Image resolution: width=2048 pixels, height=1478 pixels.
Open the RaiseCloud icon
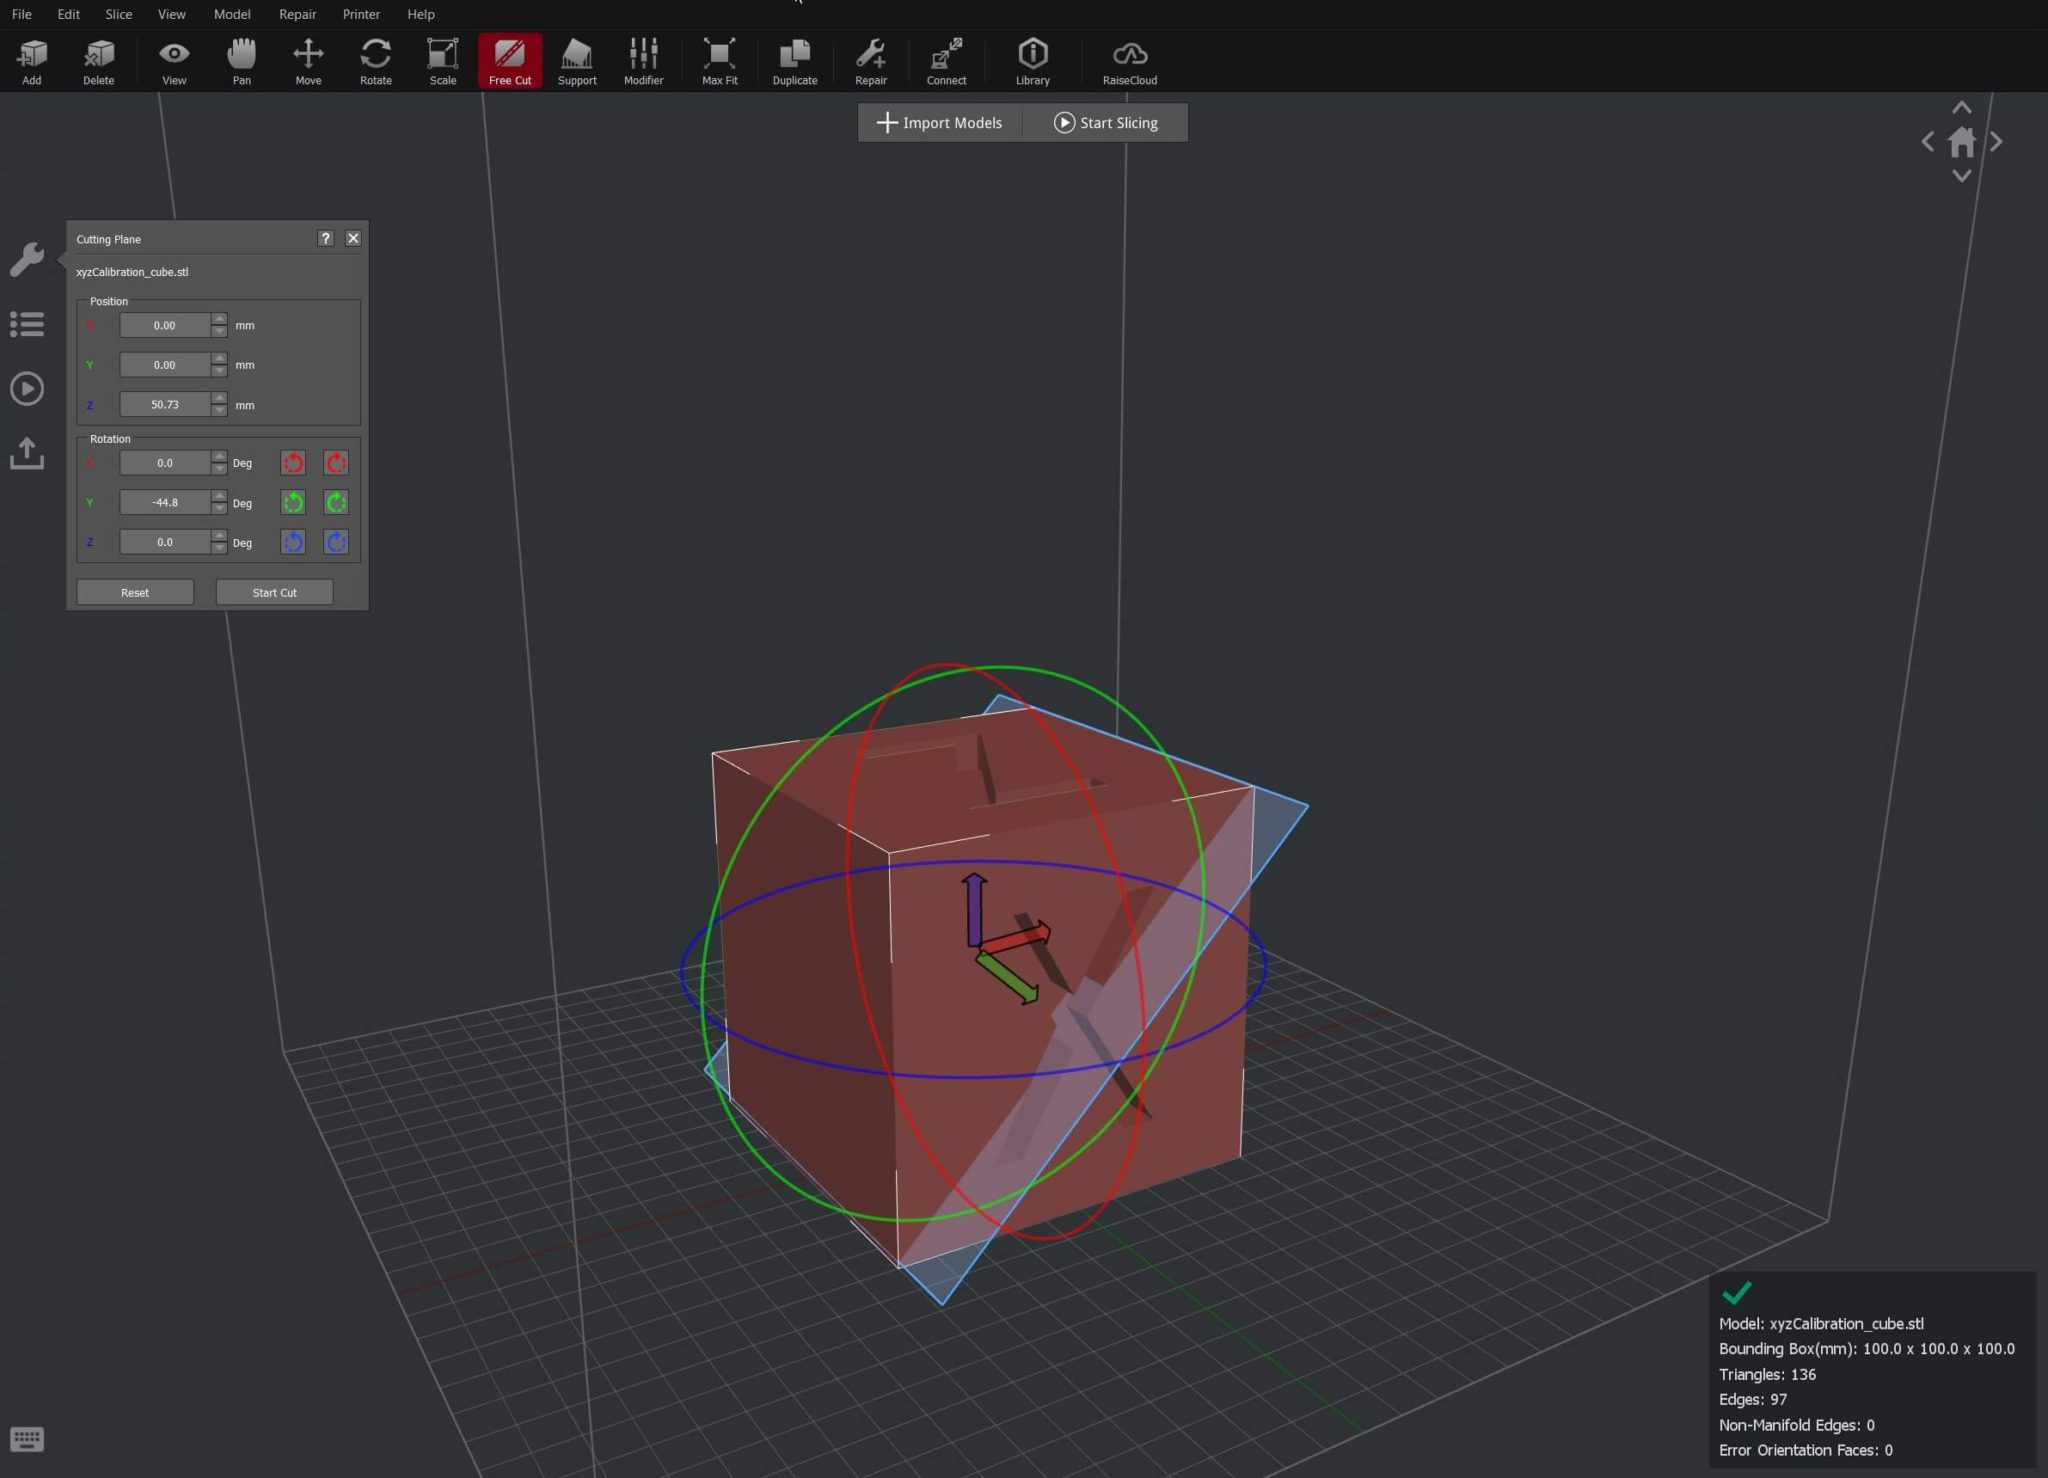click(1129, 60)
